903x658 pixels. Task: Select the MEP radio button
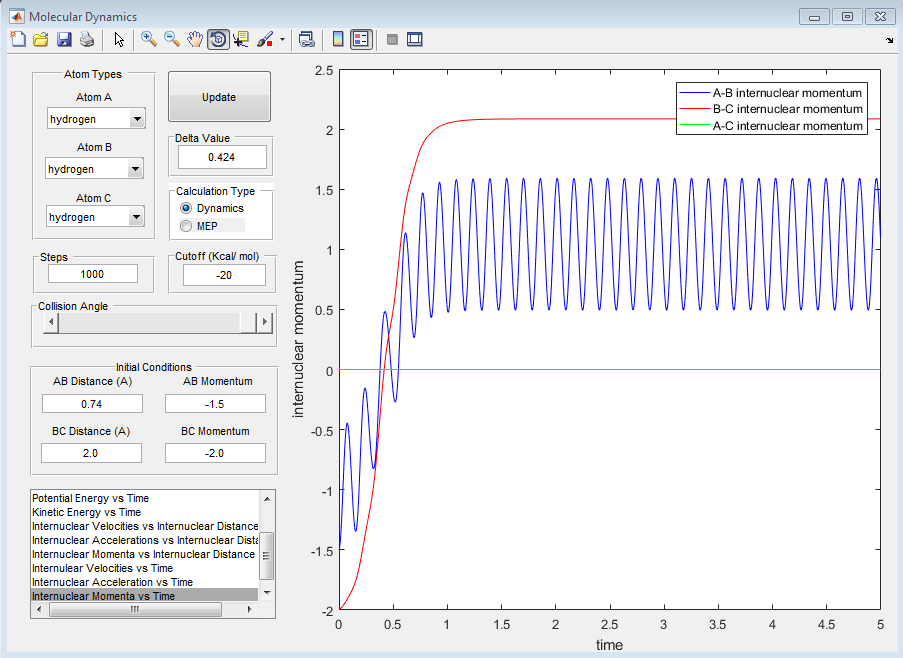pos(185,226)
